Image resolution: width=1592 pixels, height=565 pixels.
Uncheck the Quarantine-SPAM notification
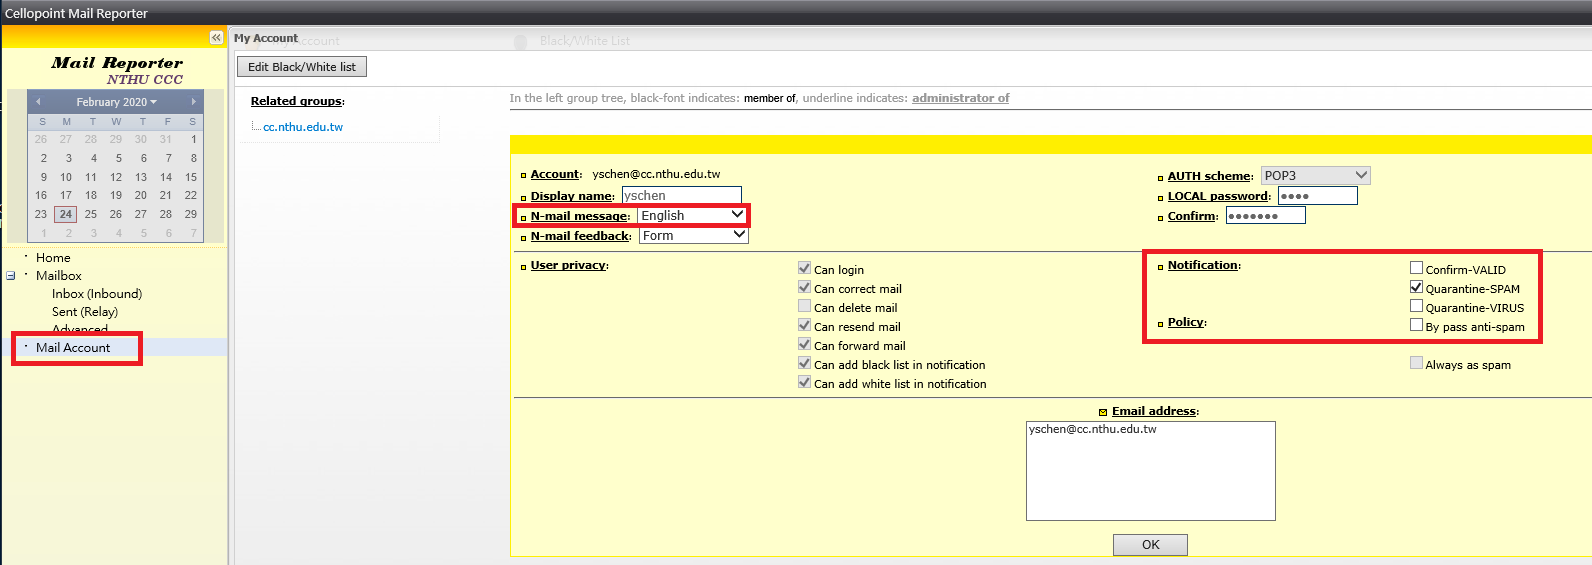click(x=1416, y=287)
